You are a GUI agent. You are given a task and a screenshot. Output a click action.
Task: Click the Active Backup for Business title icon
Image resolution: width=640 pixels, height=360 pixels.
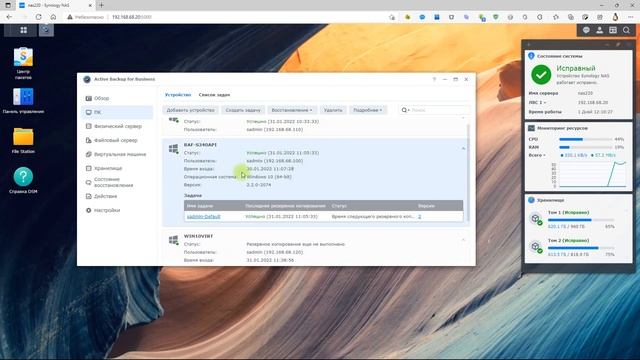click(87, 79)
